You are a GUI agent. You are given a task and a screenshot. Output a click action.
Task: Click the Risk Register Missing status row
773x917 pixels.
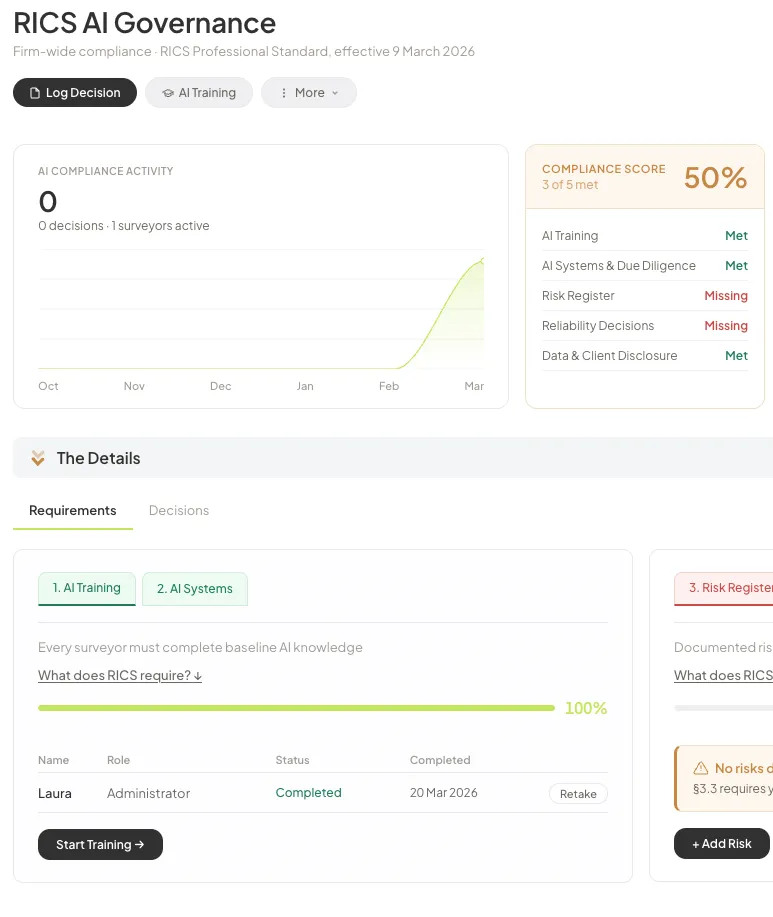(x=644, y=296)
